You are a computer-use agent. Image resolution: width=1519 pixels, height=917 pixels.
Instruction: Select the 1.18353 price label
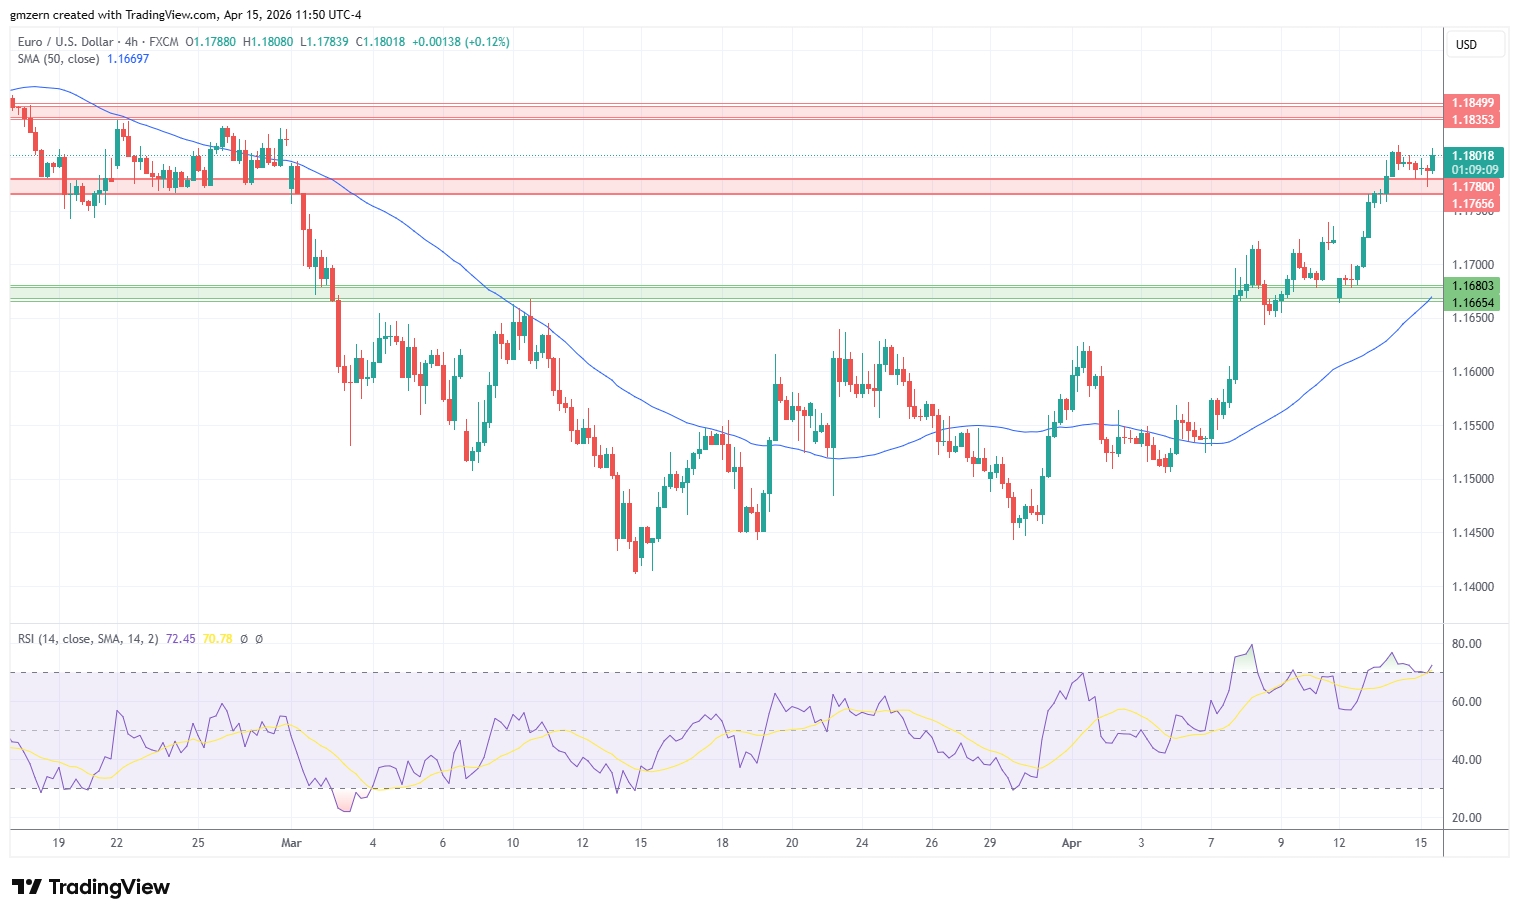point(1473,120)
